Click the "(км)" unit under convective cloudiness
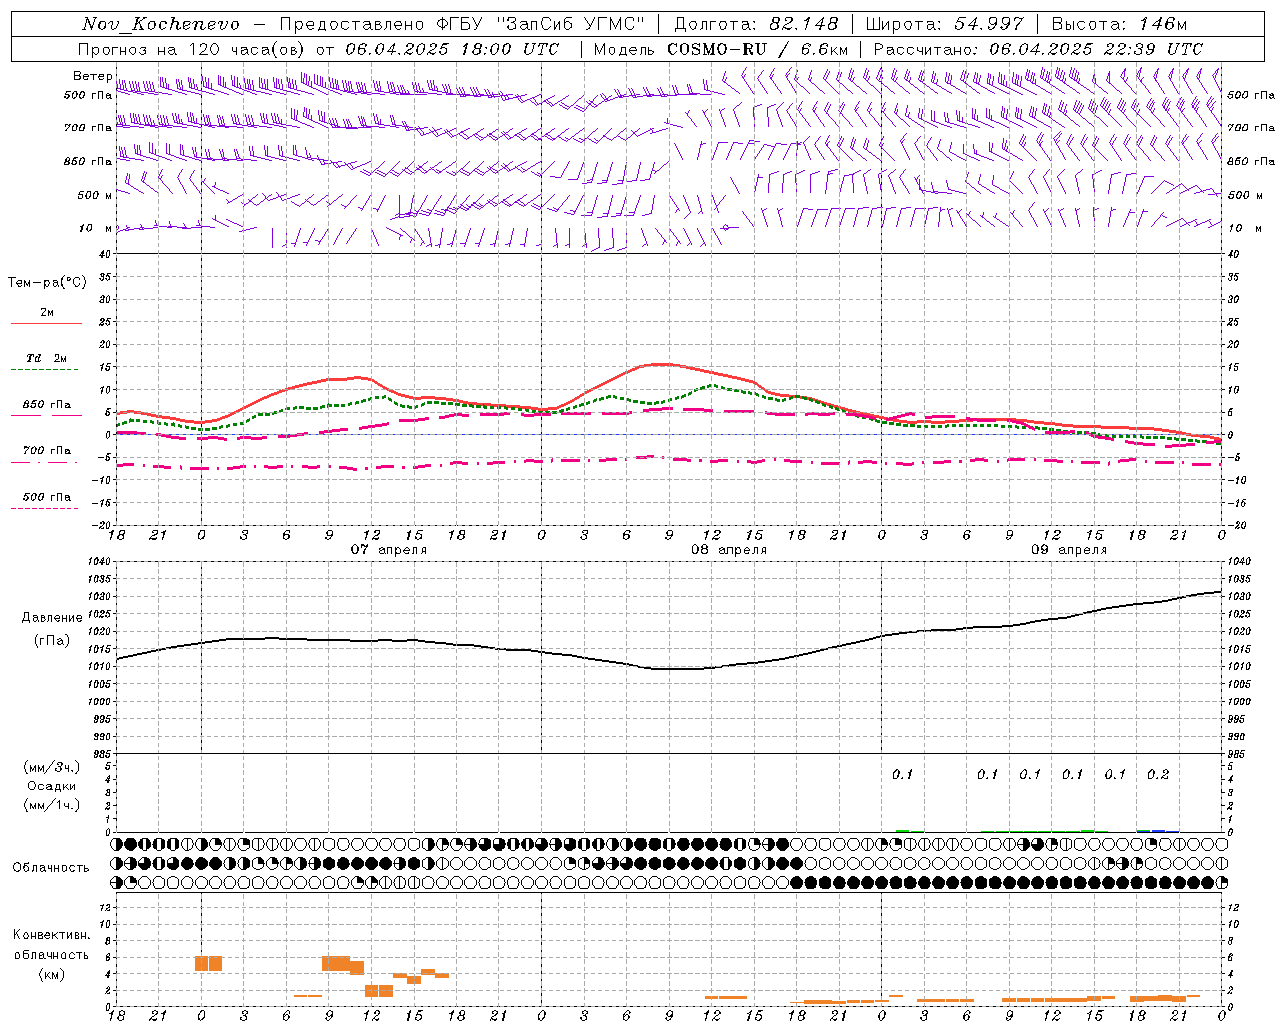The height and width of the screenshot is (1024, 1280). [52, 974]
